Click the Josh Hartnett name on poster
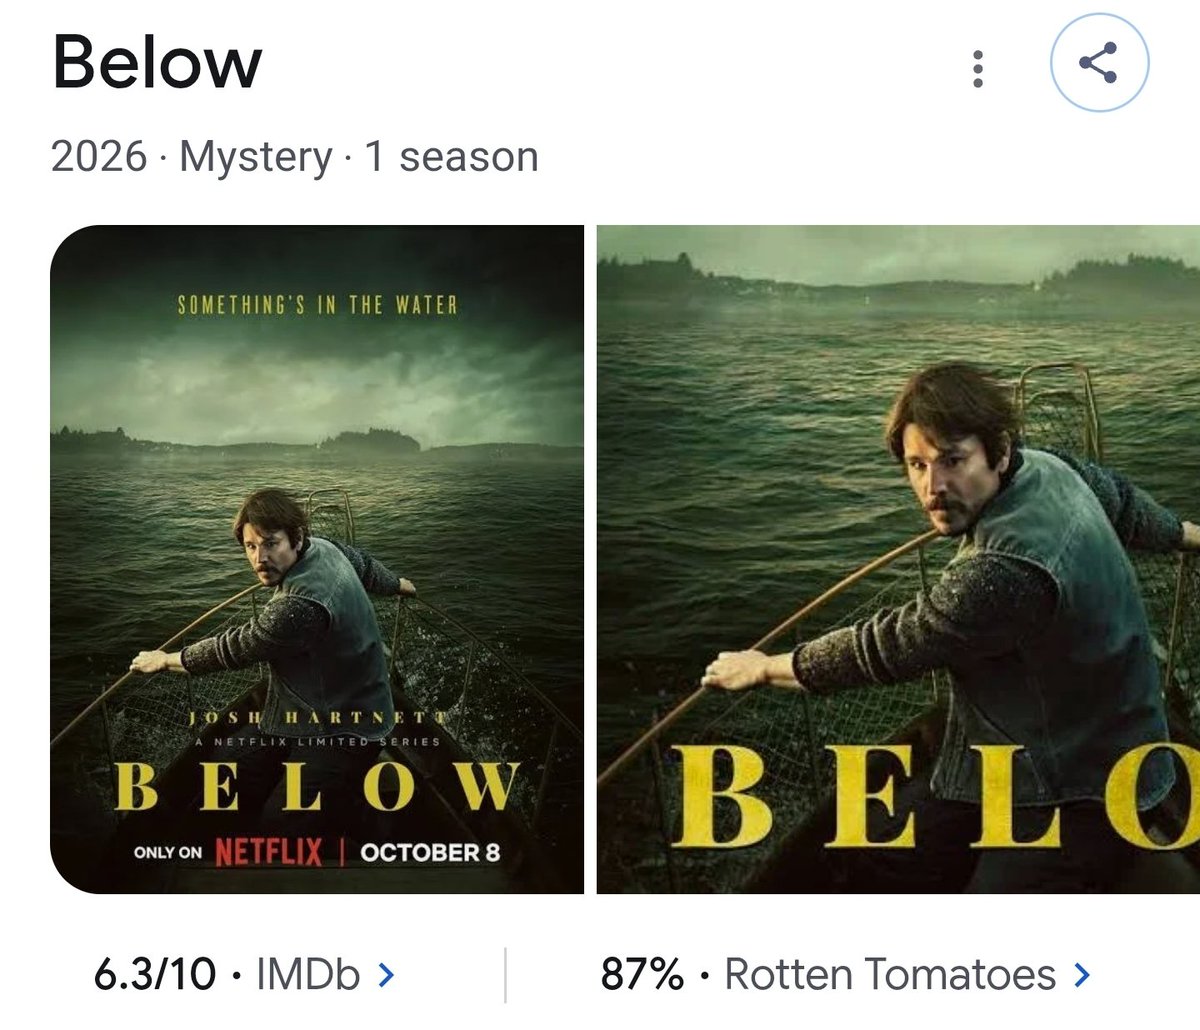 [x=317, y=718]
